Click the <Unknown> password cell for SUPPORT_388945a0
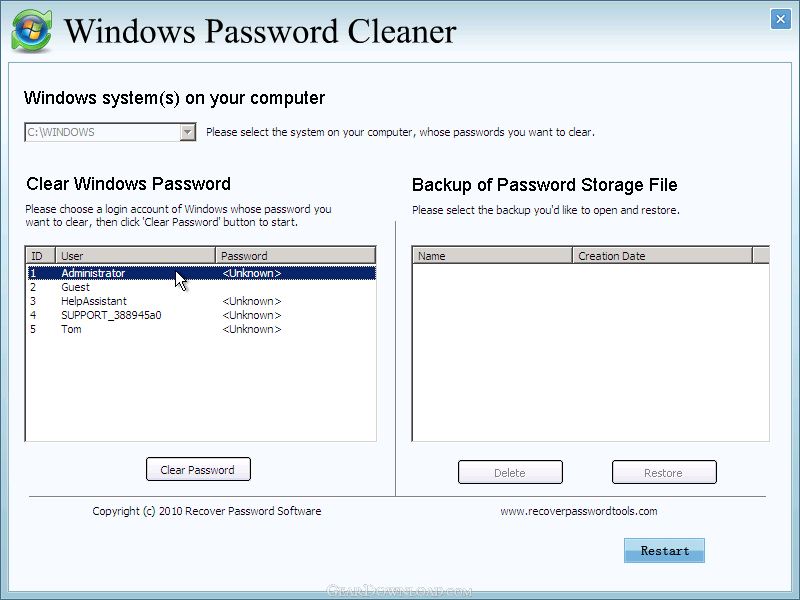Viewport: 800px width, 600px height. 252,315
